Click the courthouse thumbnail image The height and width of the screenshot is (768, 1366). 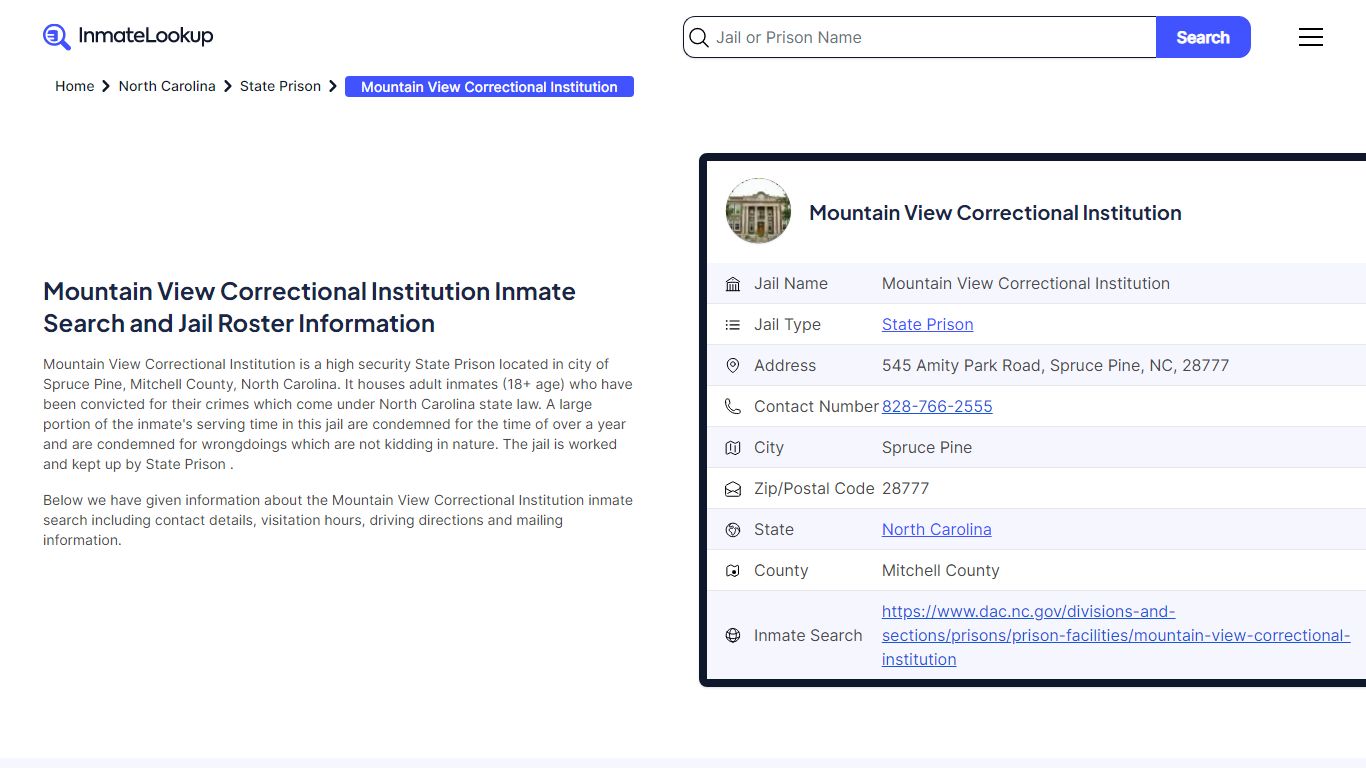pos(758,211)
